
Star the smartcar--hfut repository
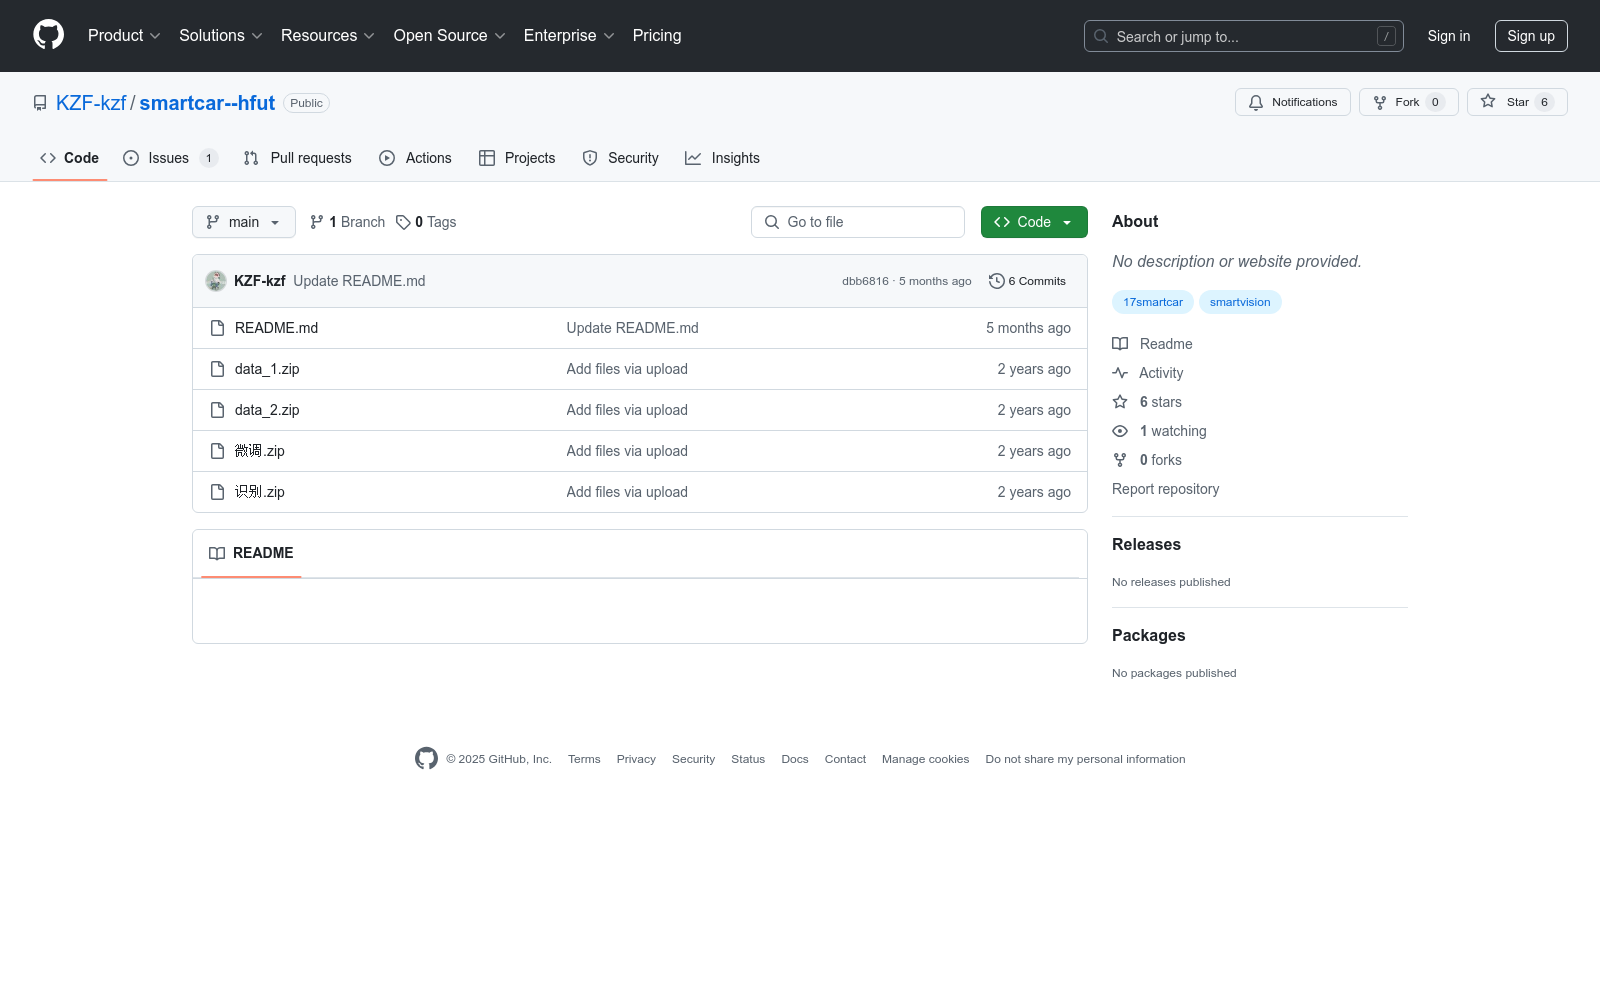(x=1516, y=102)
